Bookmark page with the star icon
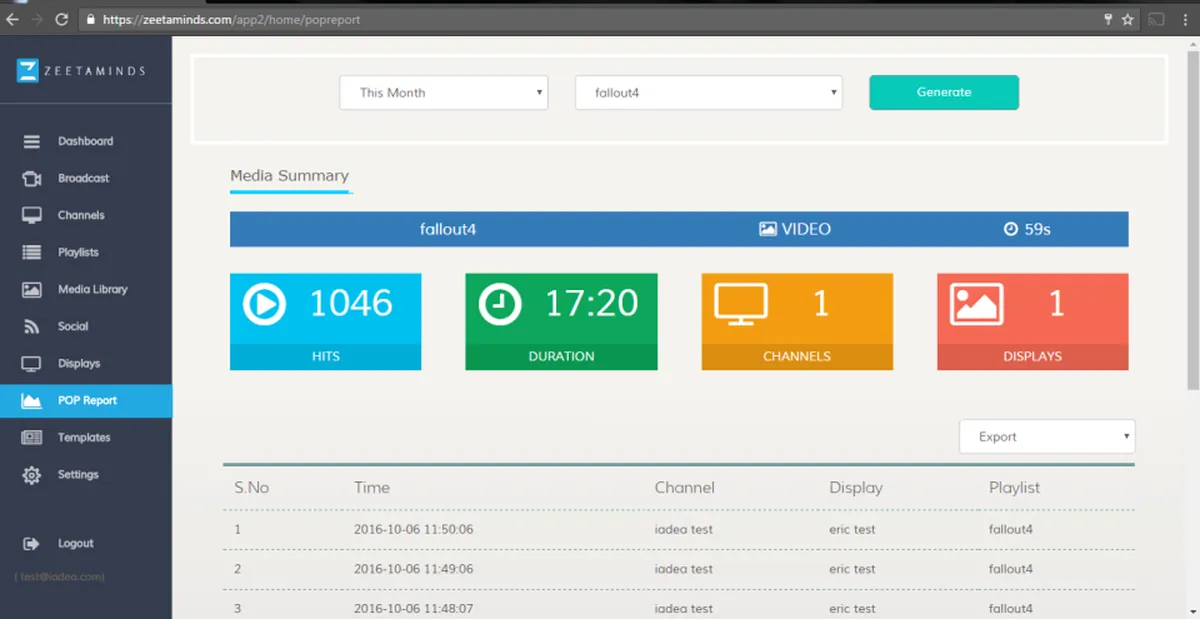 coord(1128,19)
